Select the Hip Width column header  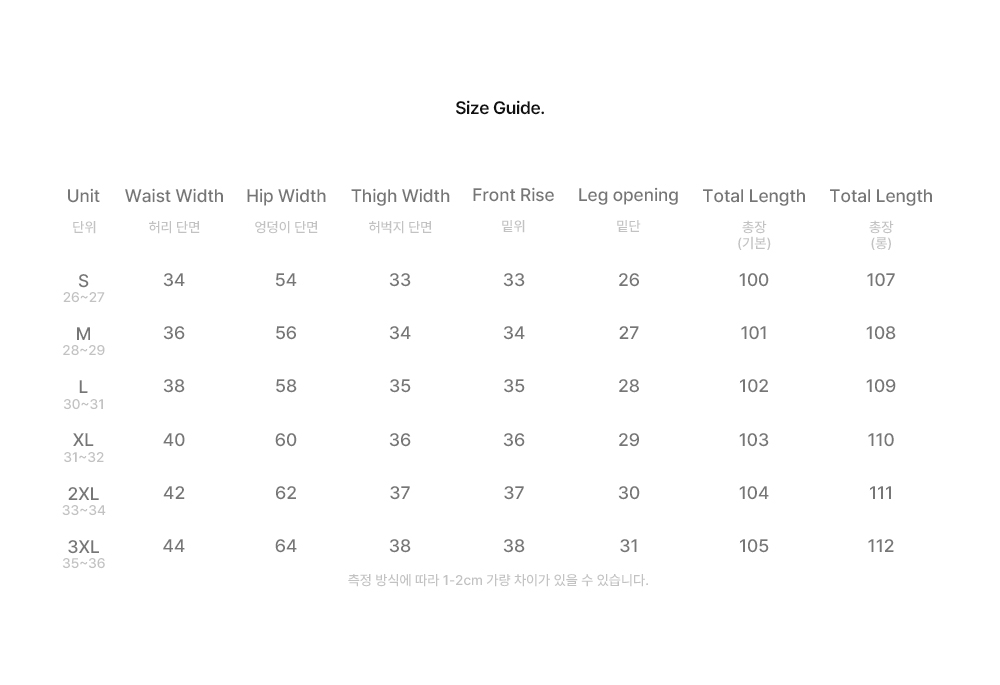pyautogui.click(x=286, y=196)
